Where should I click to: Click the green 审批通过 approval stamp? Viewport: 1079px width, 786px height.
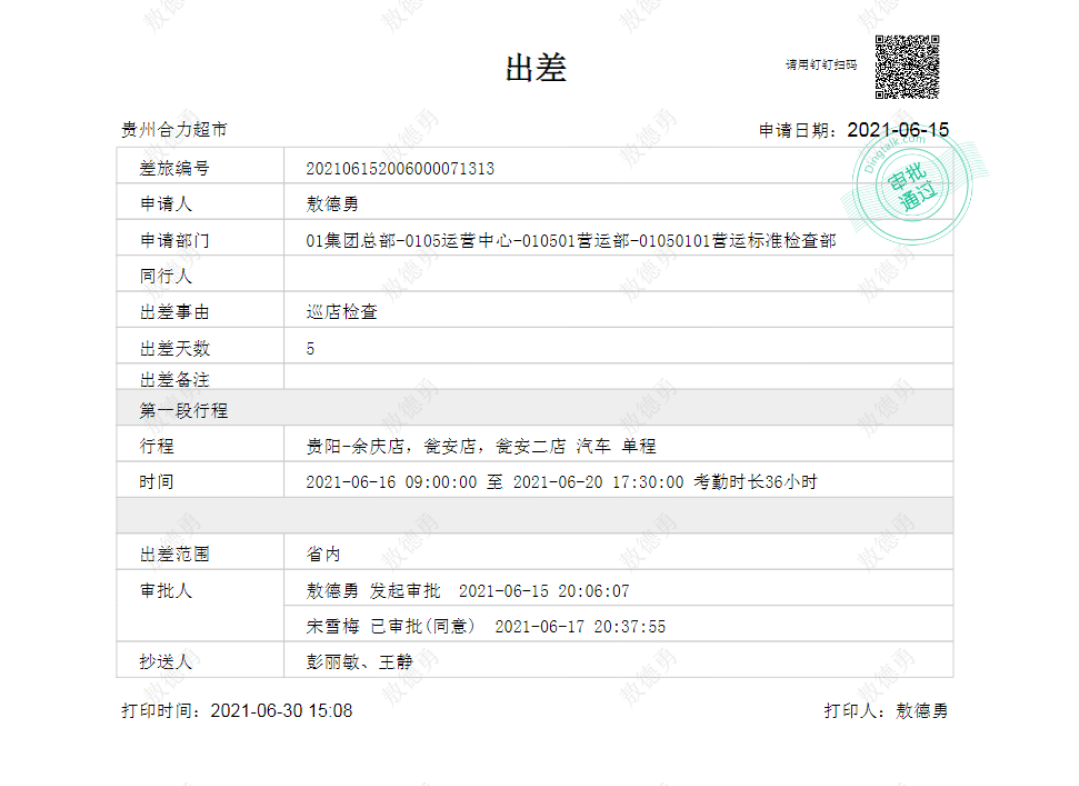pos(909,185)
